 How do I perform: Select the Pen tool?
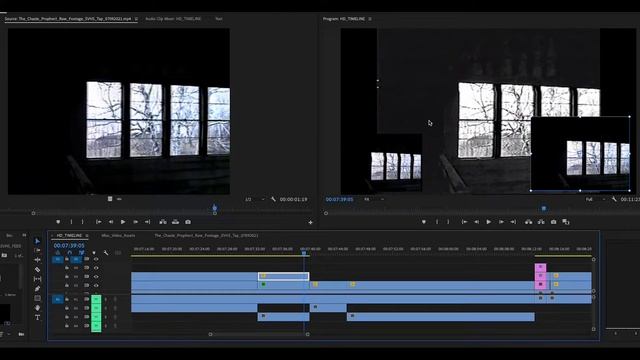(37, 289)
